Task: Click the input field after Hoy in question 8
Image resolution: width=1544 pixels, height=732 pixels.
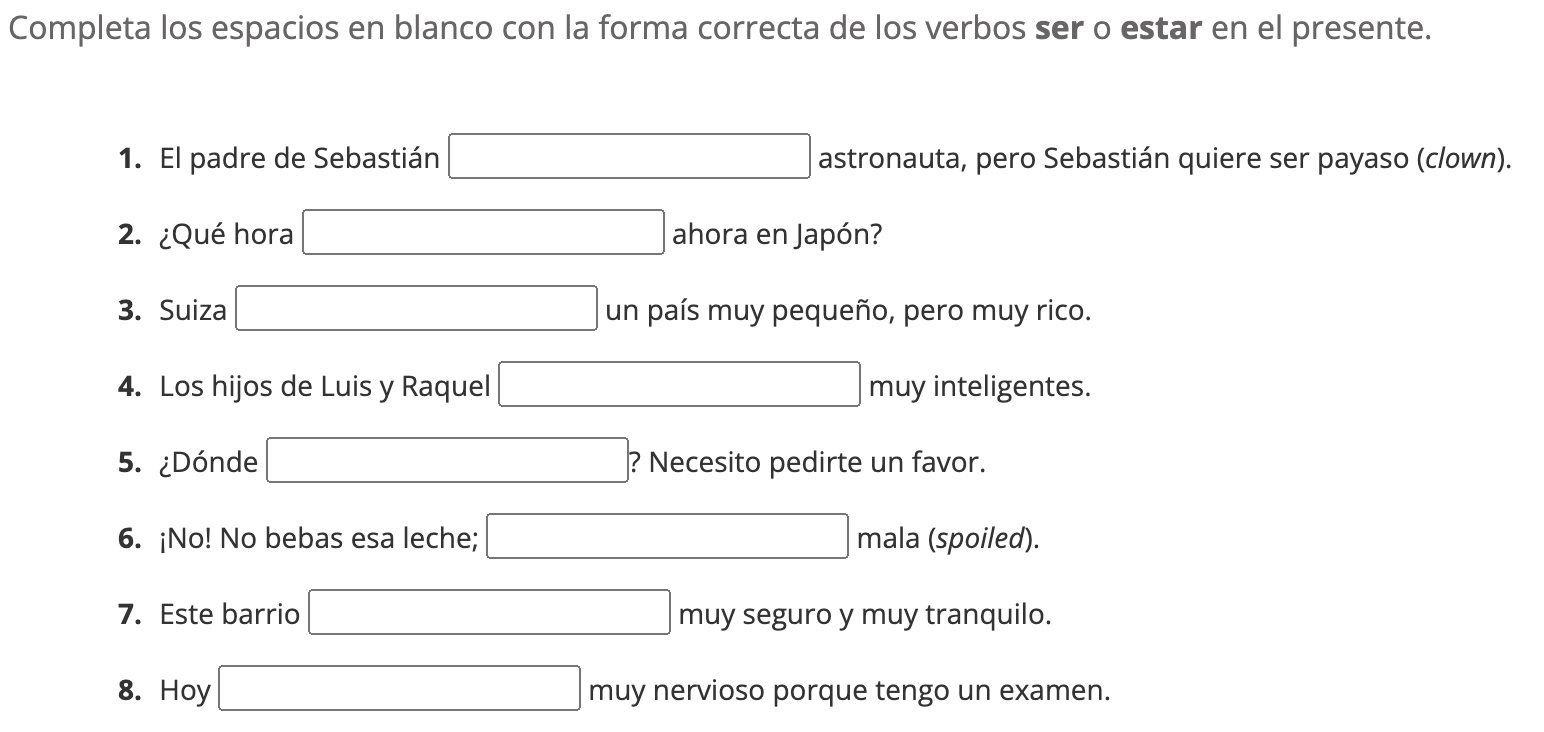Action: click(399, 689)
